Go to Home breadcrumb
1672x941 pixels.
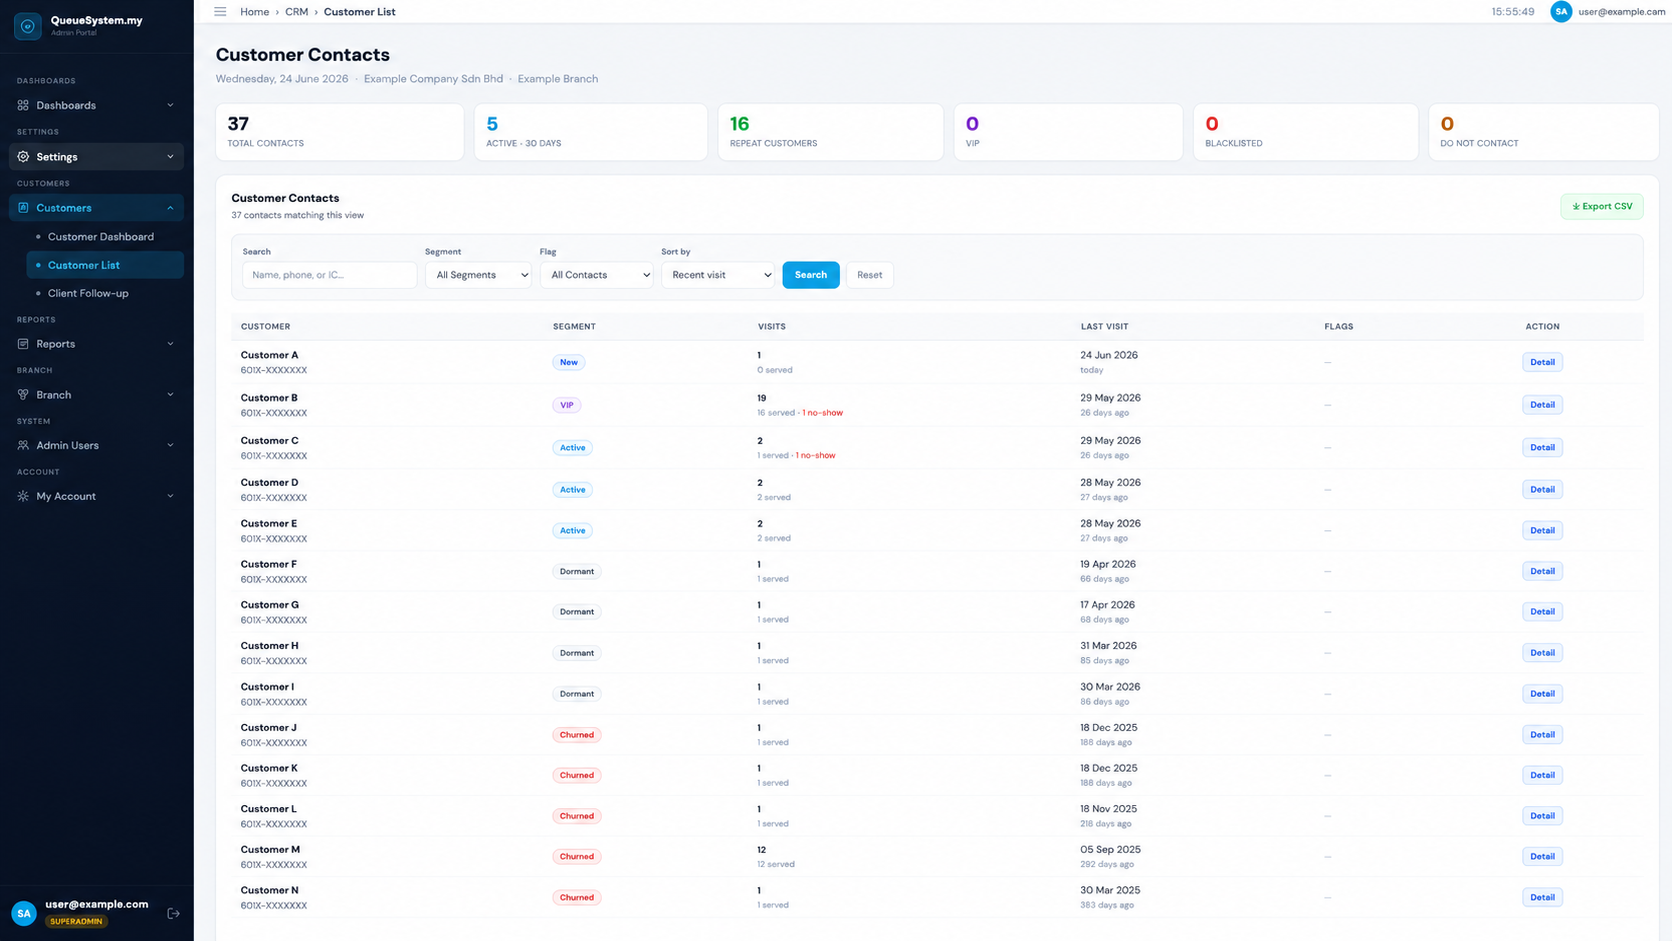tap(254, 12)
